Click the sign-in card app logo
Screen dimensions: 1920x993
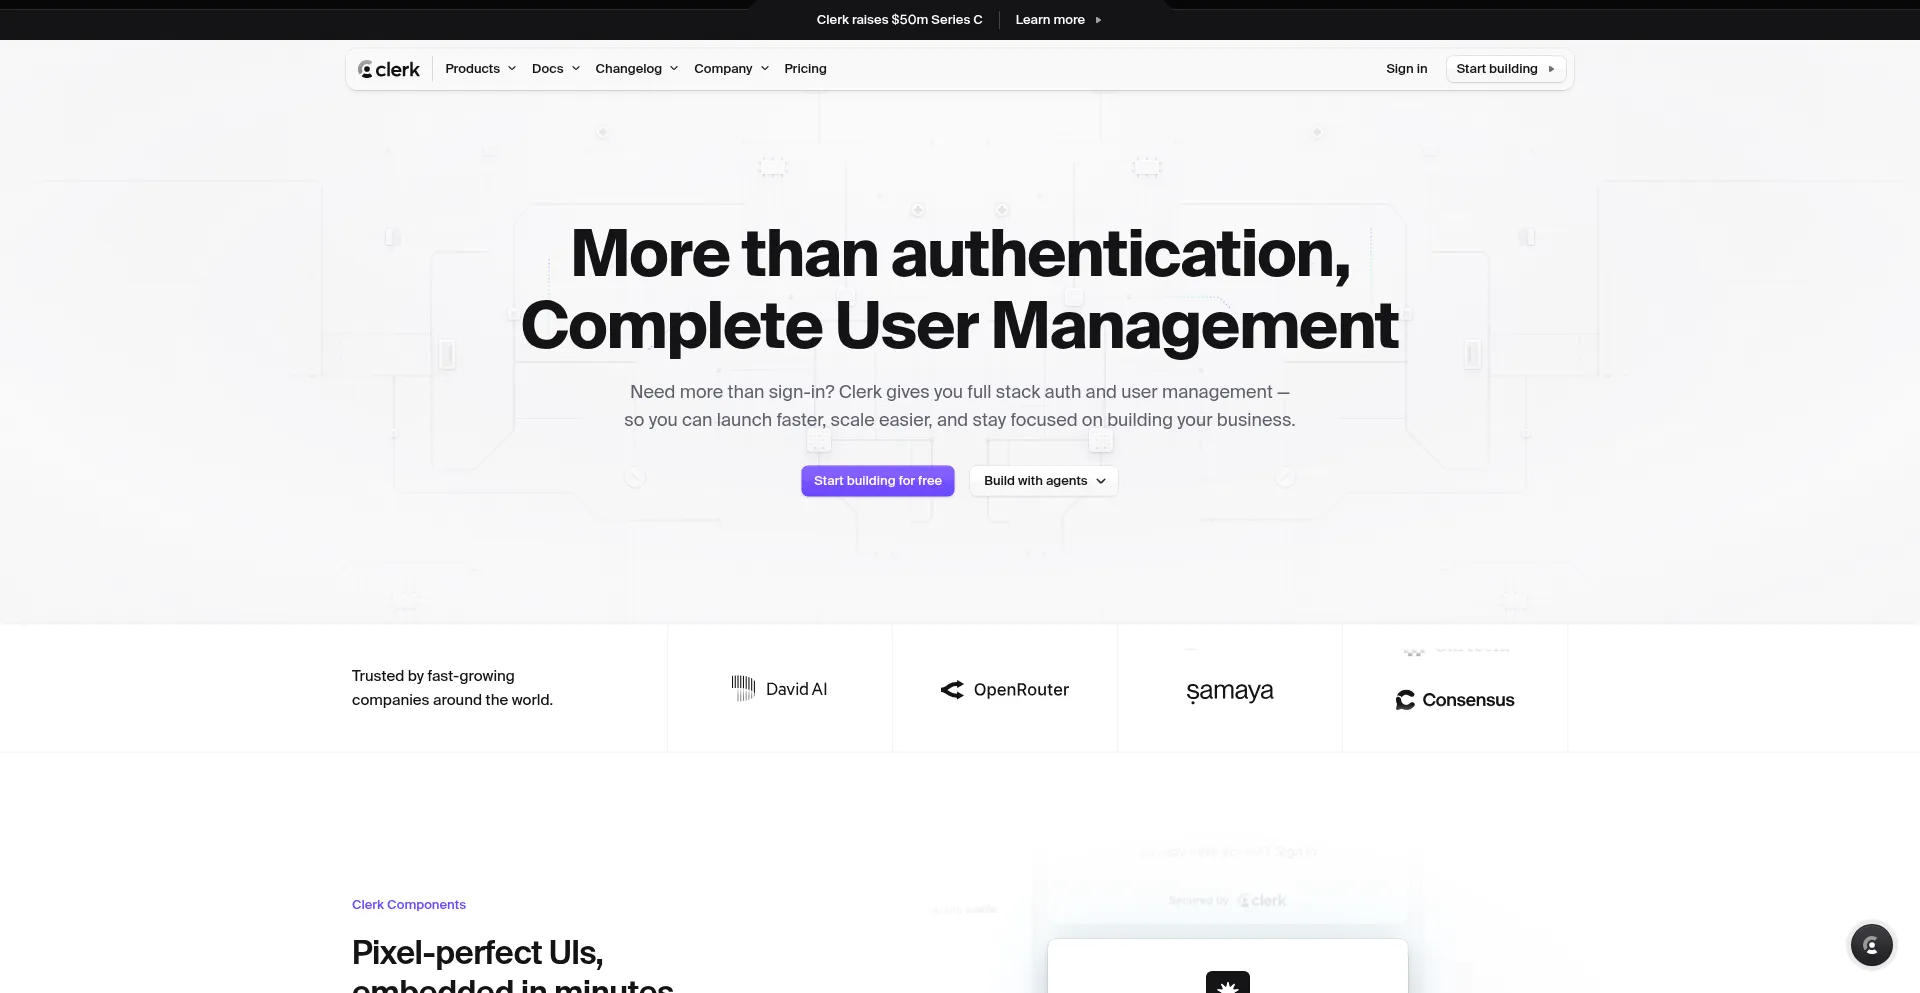1228,983
